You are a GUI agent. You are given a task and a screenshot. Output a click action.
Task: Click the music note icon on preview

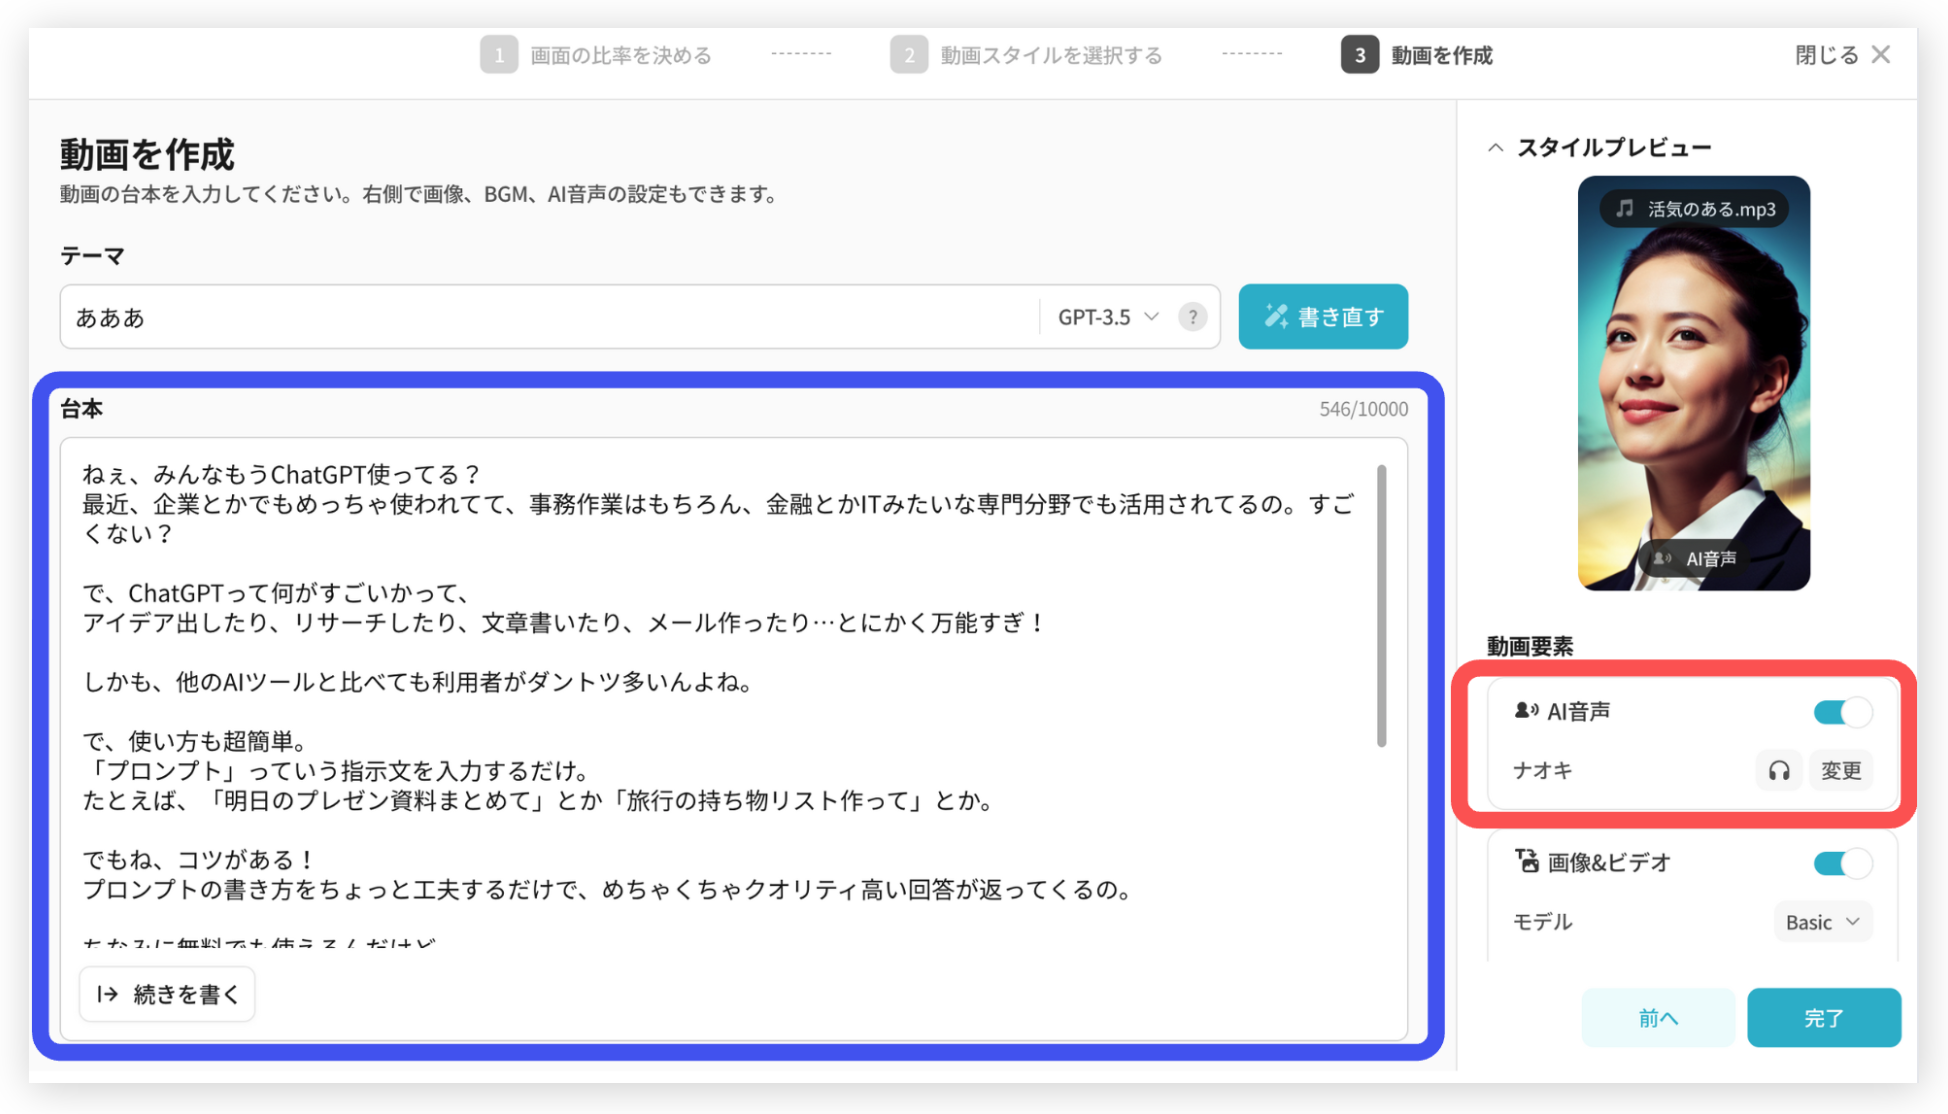[1625, 208]
